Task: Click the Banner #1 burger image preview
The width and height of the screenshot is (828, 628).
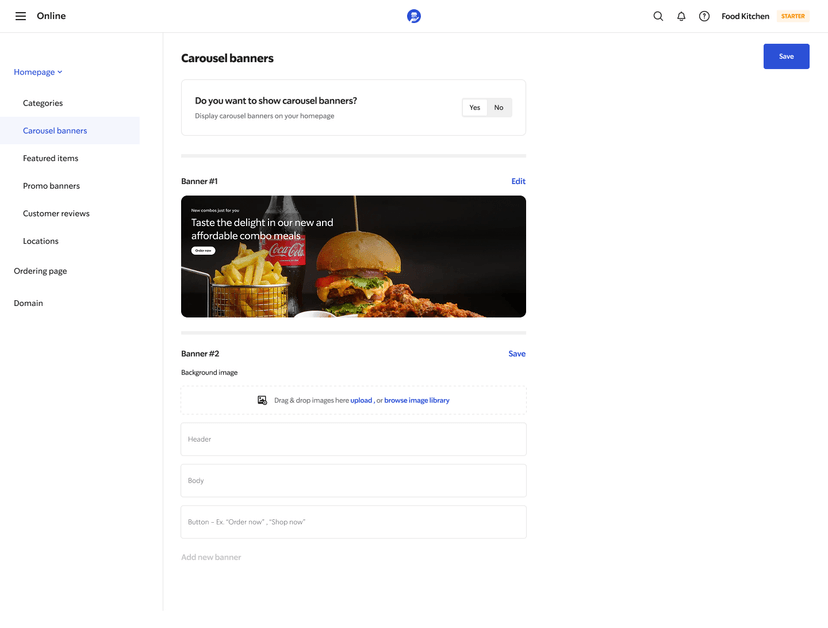Action: tap(353, 257)
